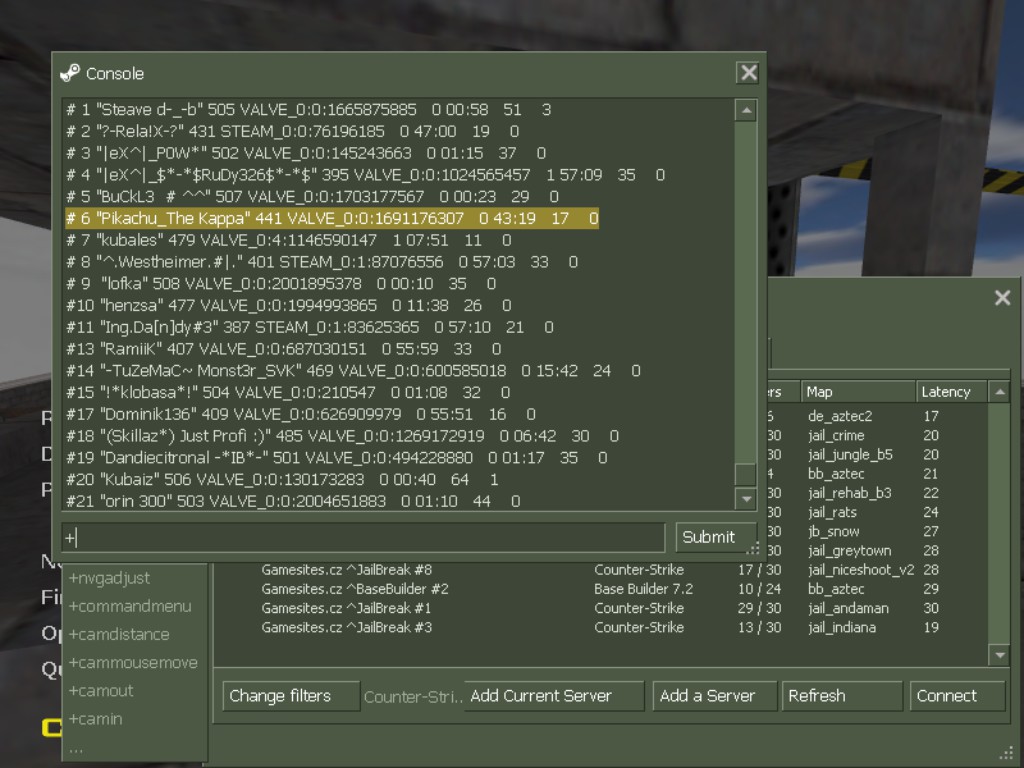The width and height of the screenshot is (1024, 768).
Task: Click the Steam logo in Console title bar
Action: click(x=69, y=73)
